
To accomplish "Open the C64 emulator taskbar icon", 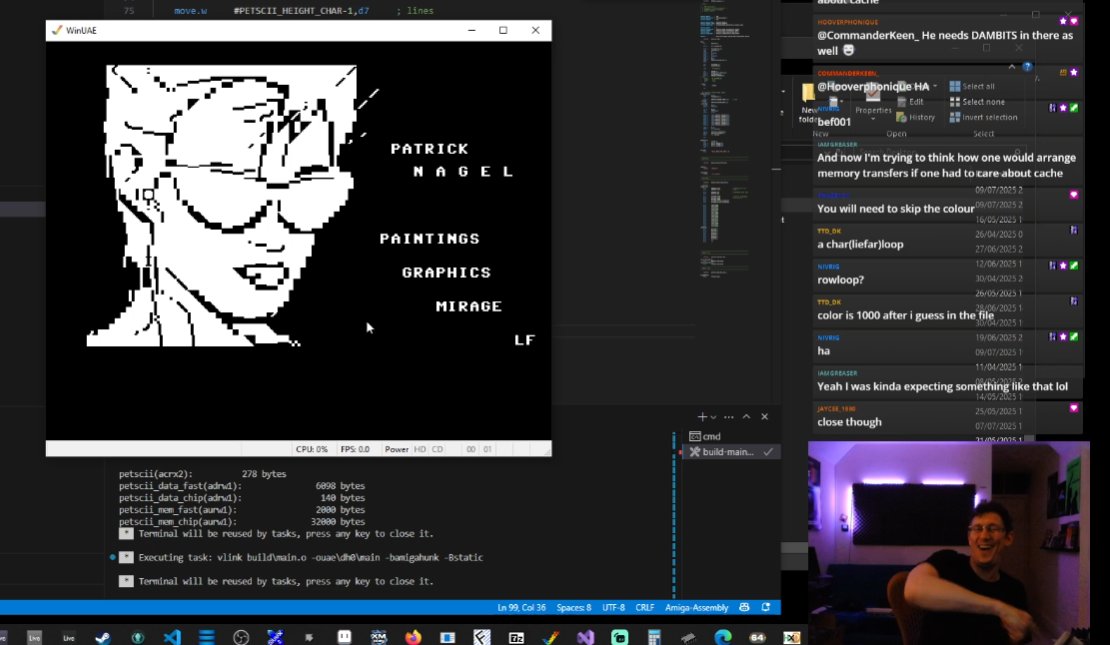I will 757,637.
